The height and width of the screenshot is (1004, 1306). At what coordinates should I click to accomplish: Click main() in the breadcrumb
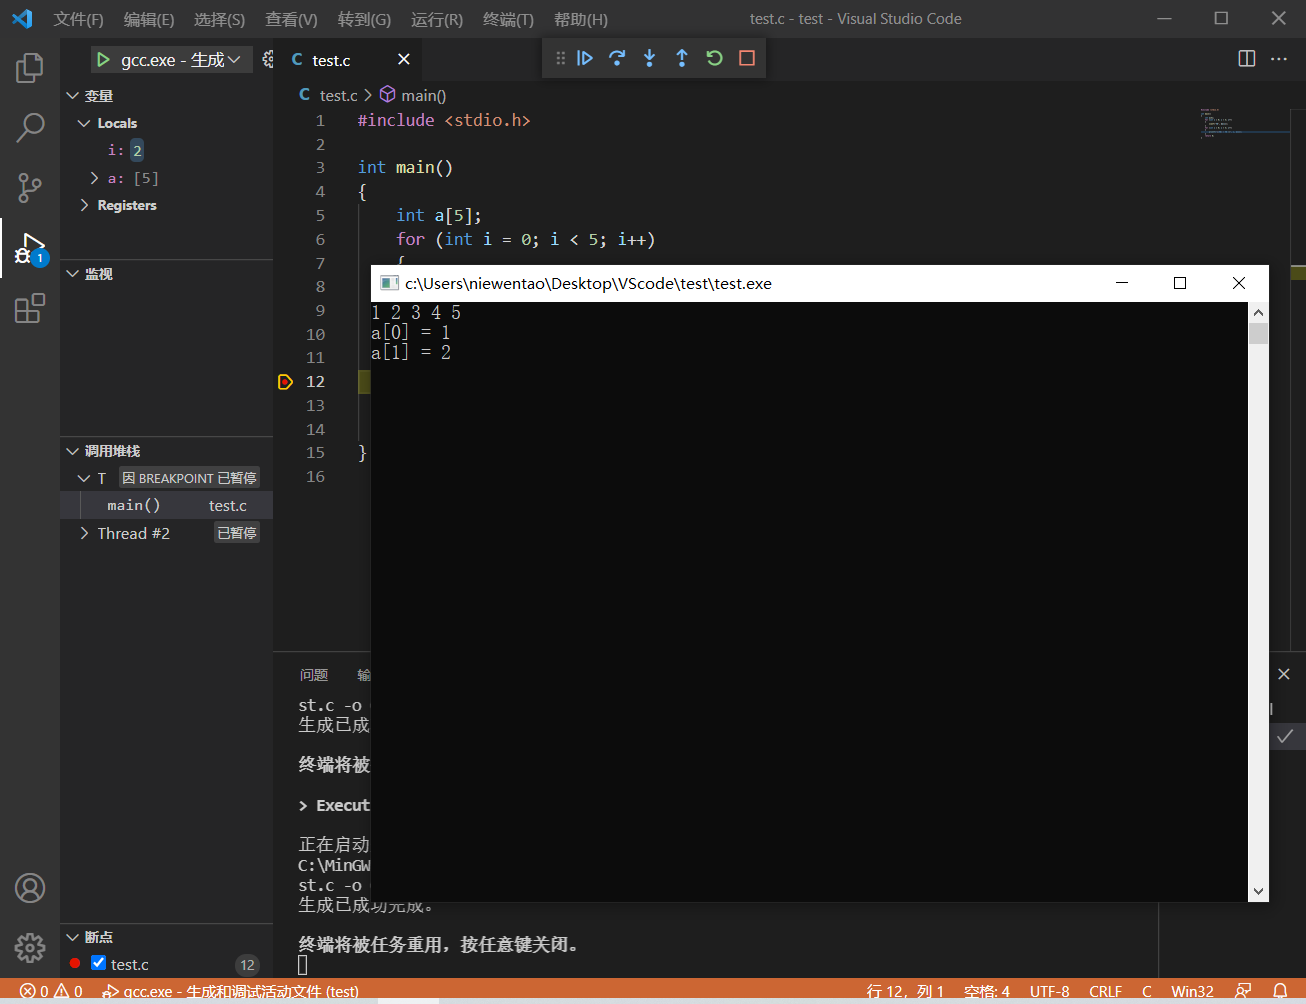click(423, 96)
